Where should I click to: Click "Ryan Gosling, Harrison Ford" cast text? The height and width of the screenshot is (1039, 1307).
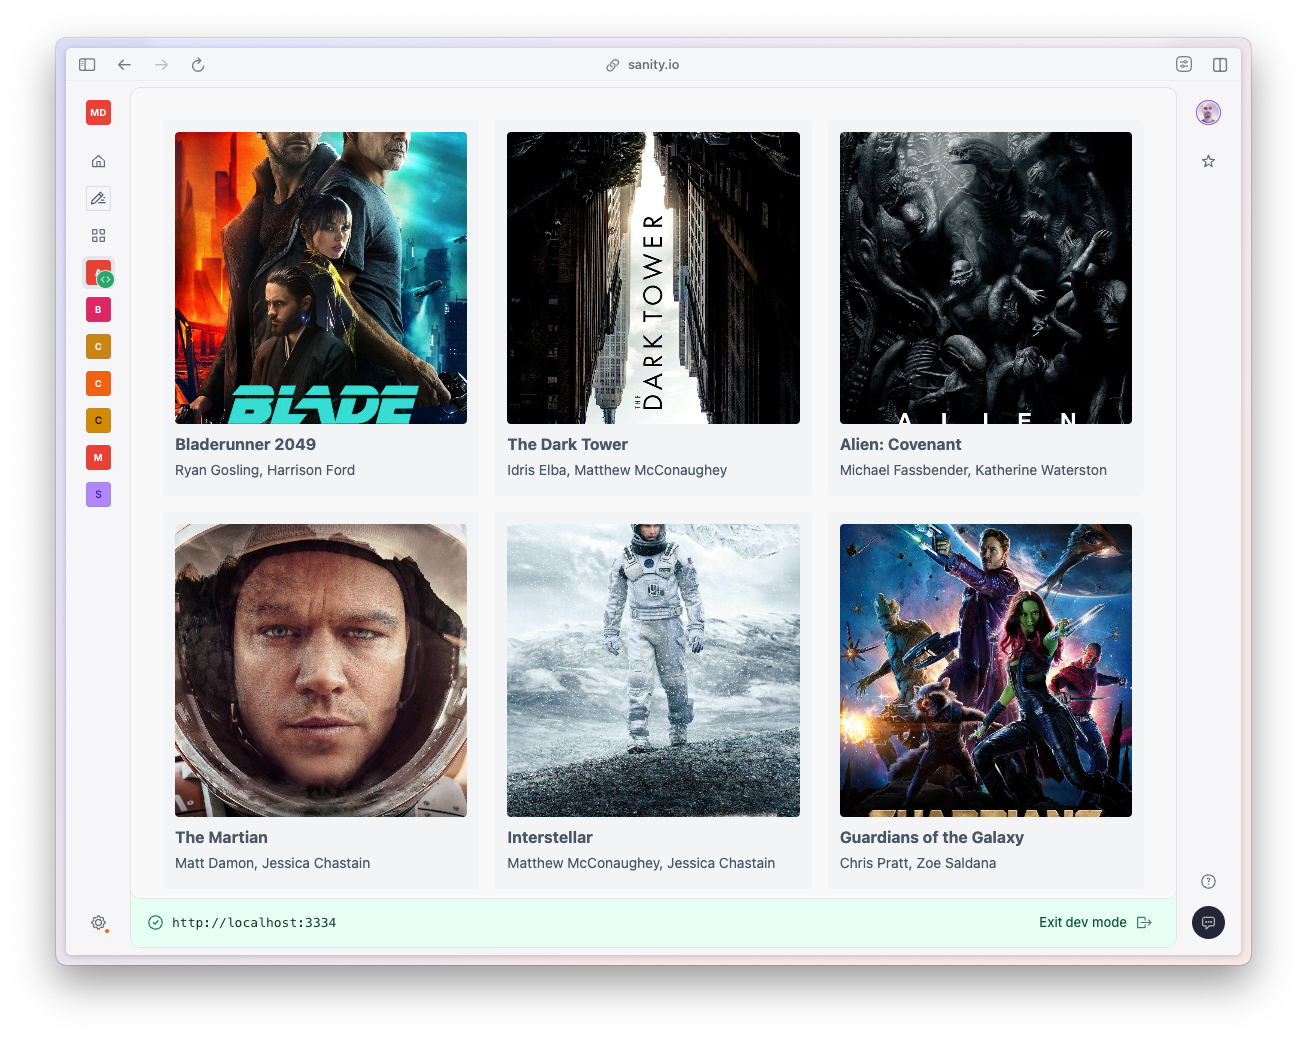(265, 470)
